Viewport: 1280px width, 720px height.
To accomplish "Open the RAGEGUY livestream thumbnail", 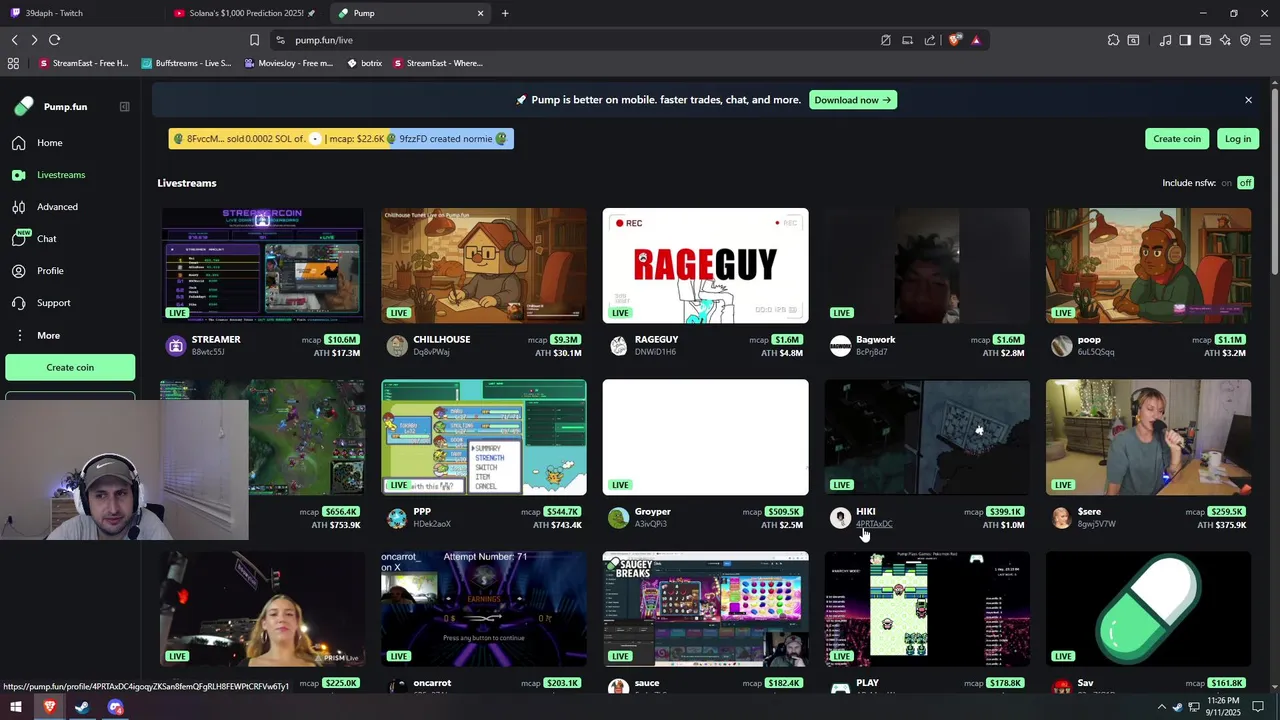I will click(x=705, y=265).
